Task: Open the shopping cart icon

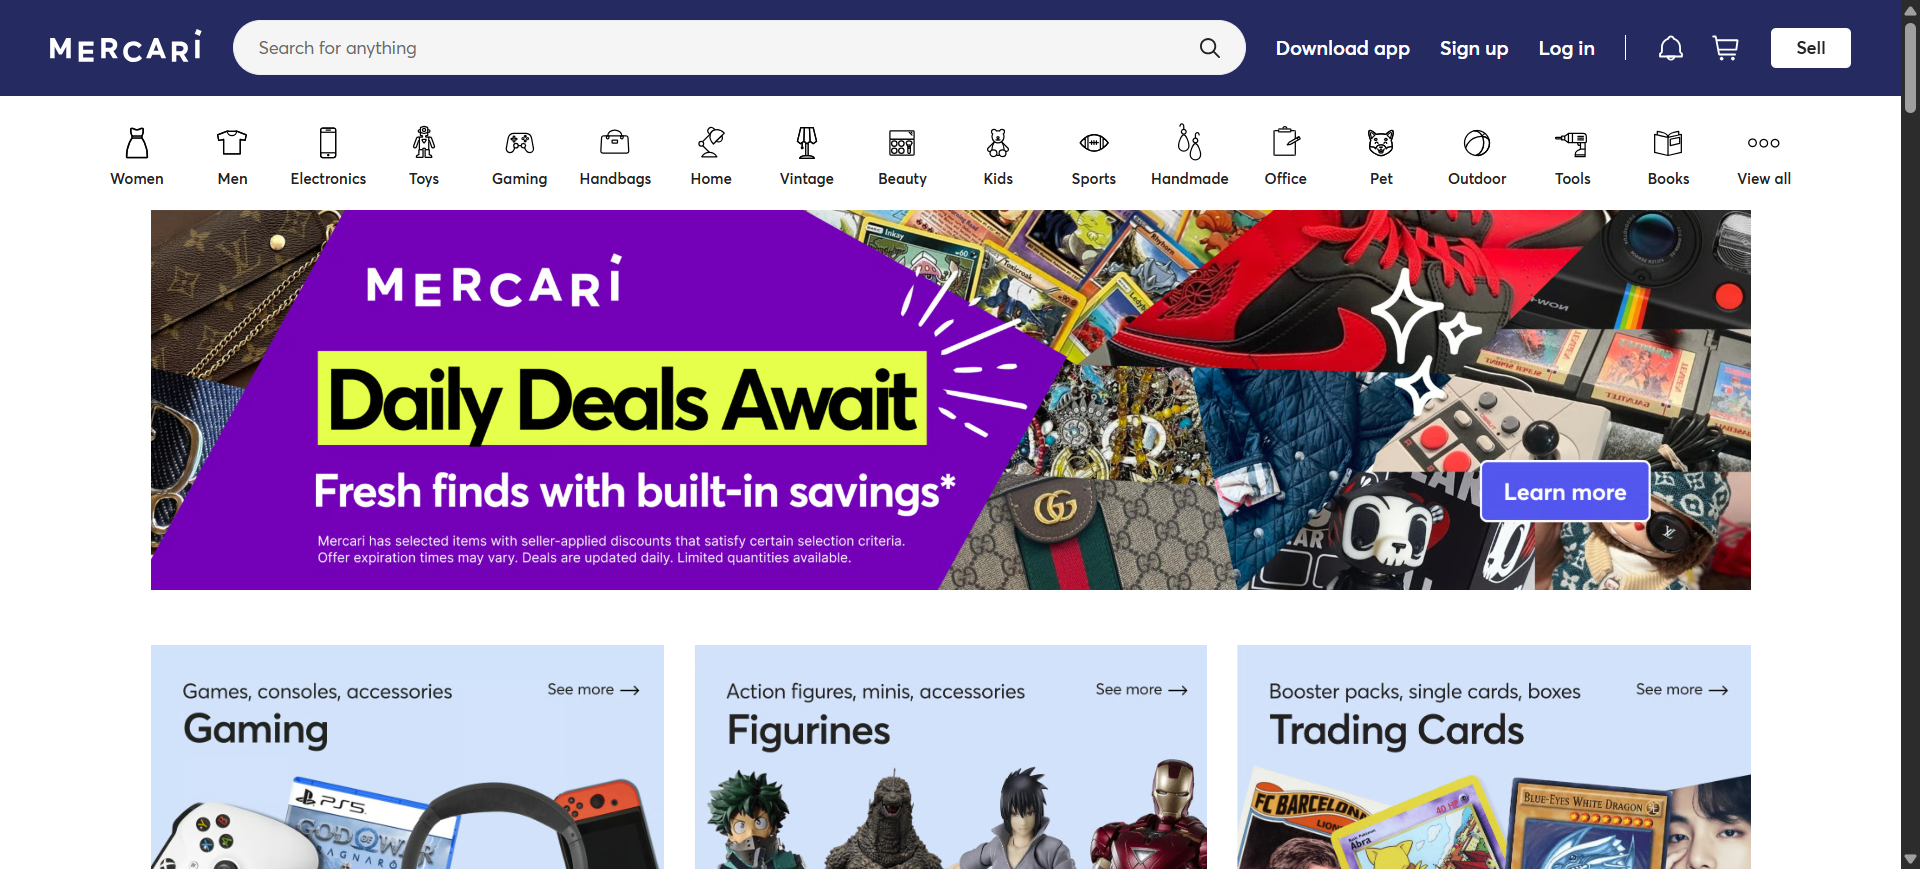Action: point(1725,48)
